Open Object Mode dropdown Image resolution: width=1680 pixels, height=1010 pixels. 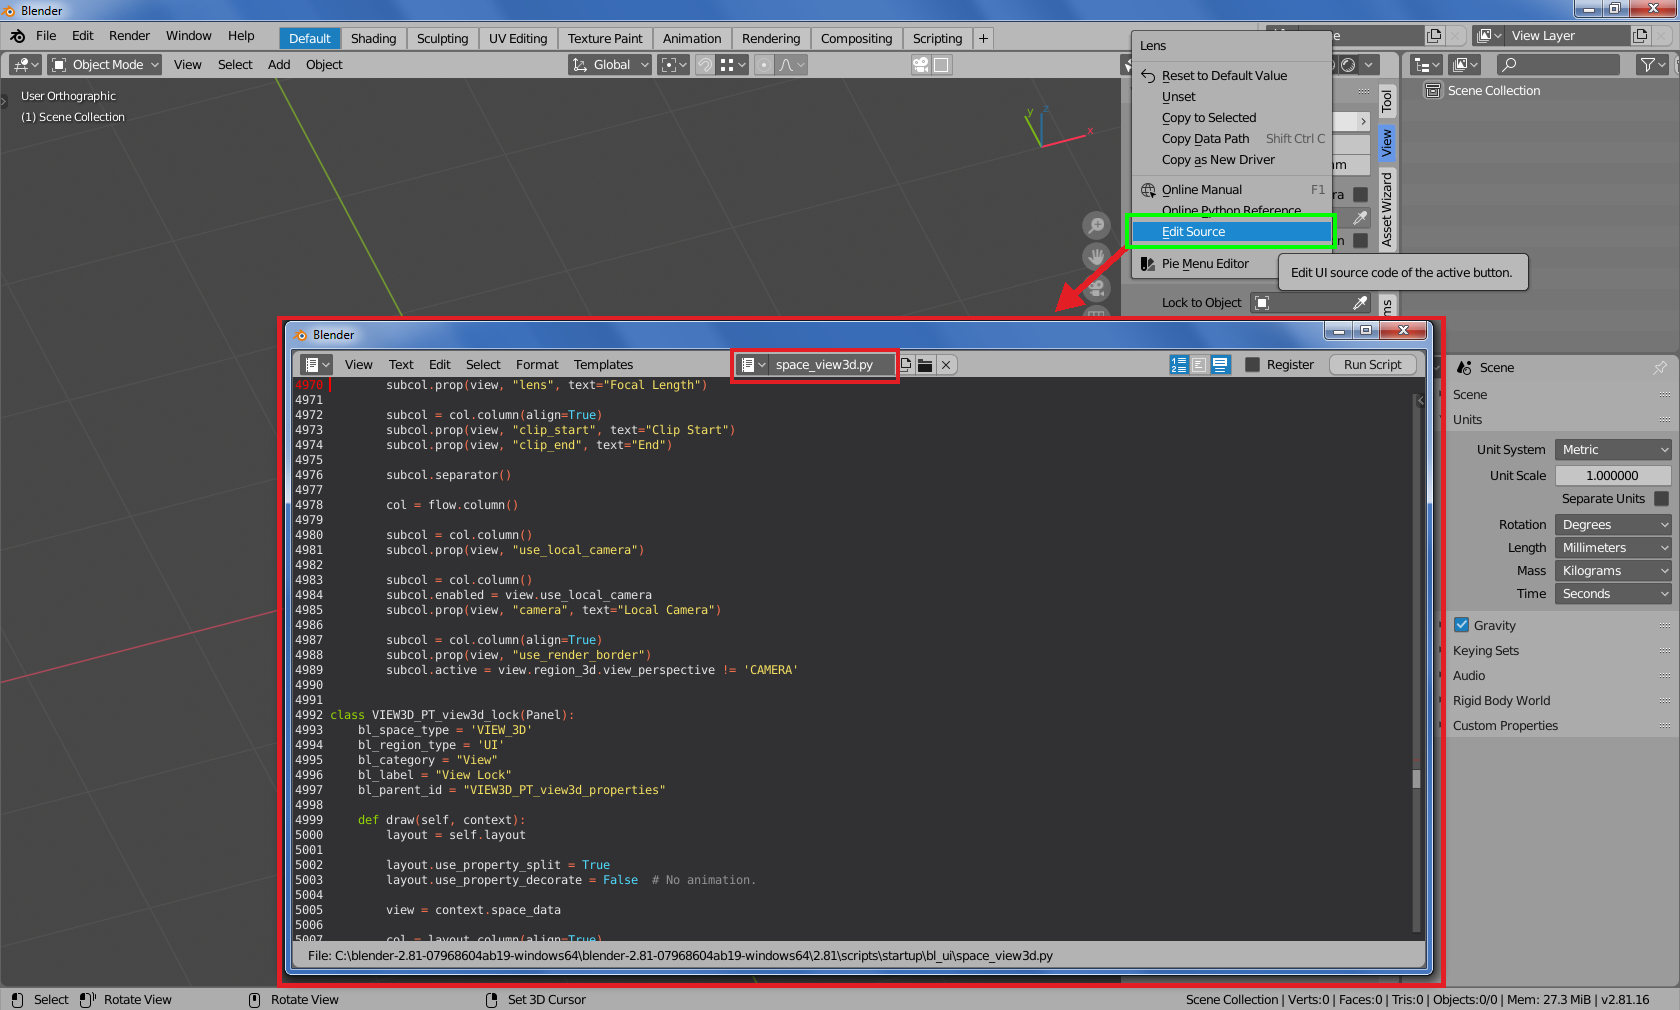(x=105, y=65)
